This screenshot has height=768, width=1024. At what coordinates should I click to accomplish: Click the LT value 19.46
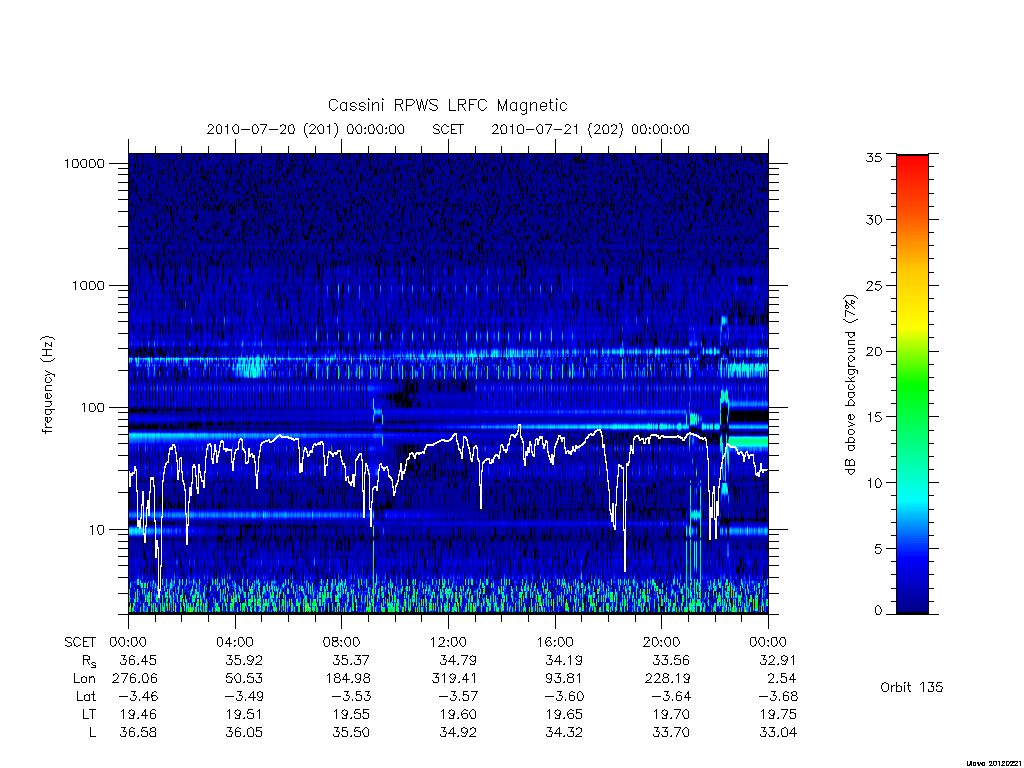[x=138, y=714]
